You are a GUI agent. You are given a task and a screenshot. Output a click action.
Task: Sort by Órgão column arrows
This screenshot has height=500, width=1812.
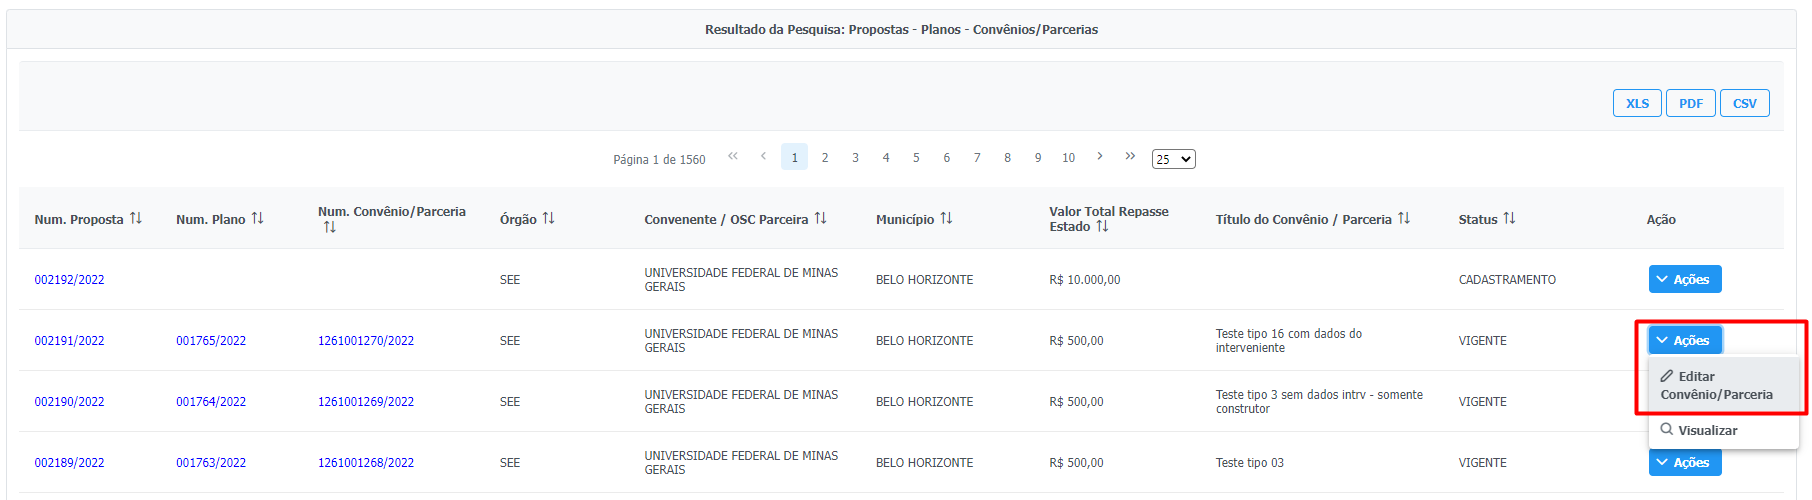[x=549, y=219]
